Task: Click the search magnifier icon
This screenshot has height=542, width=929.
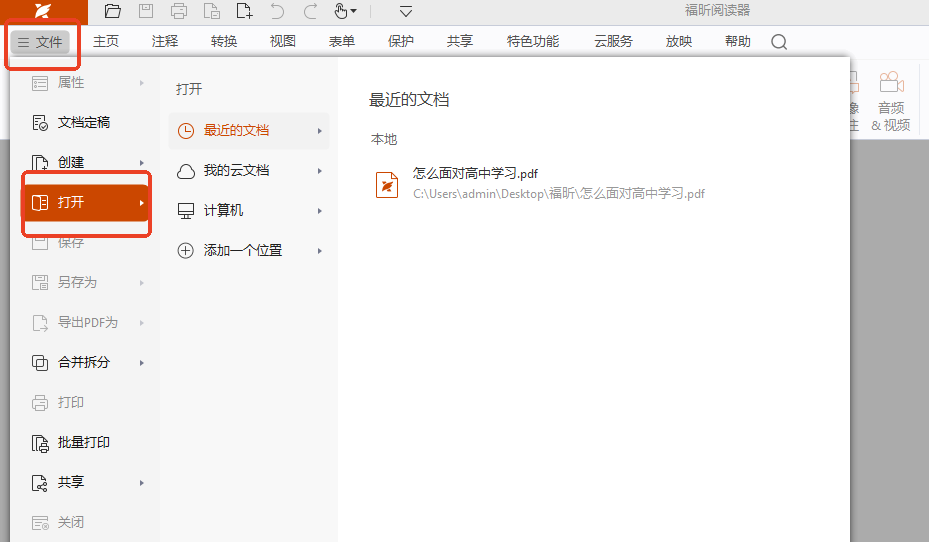Action: [x=779, y=42]
